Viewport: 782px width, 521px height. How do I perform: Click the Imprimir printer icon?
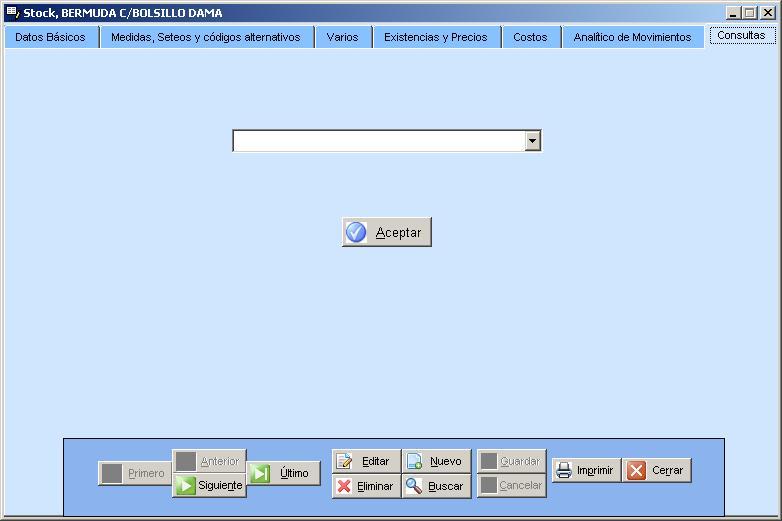point(565,470)
